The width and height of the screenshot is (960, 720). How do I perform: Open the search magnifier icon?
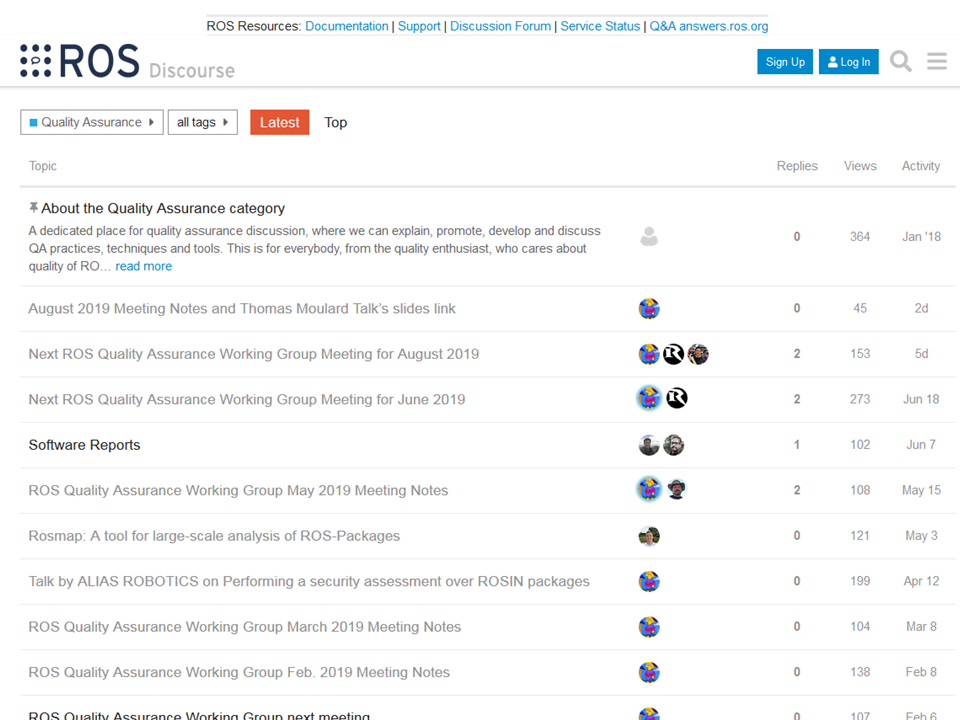[901, 61]
